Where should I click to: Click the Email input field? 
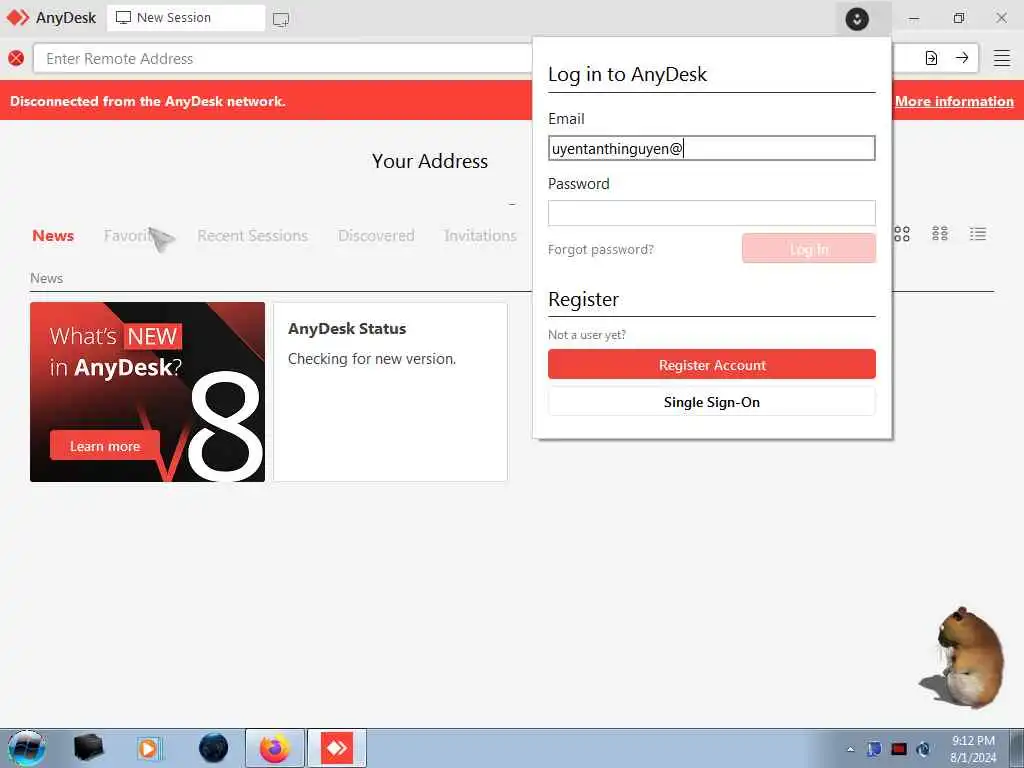pos(711,148)
